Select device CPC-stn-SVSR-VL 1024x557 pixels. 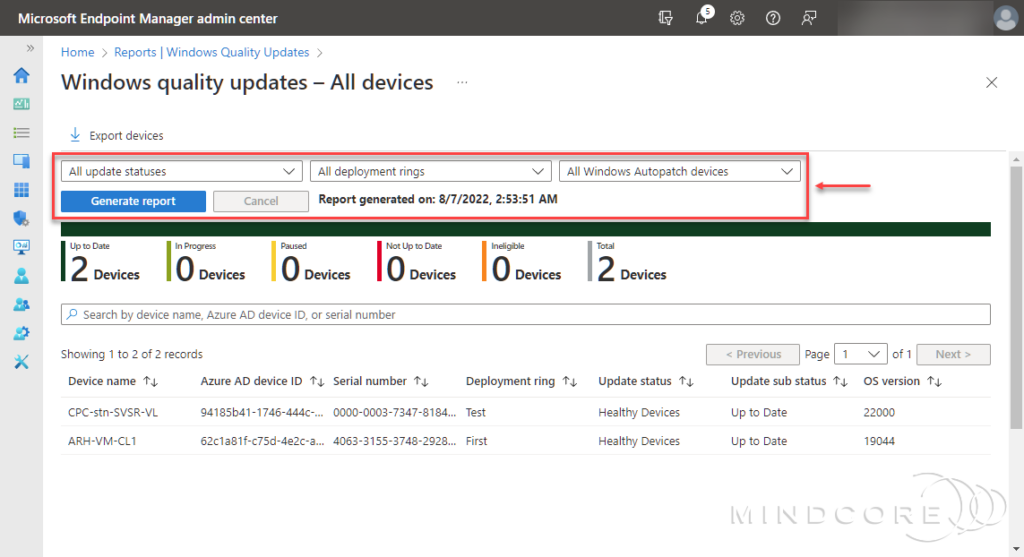113,412
